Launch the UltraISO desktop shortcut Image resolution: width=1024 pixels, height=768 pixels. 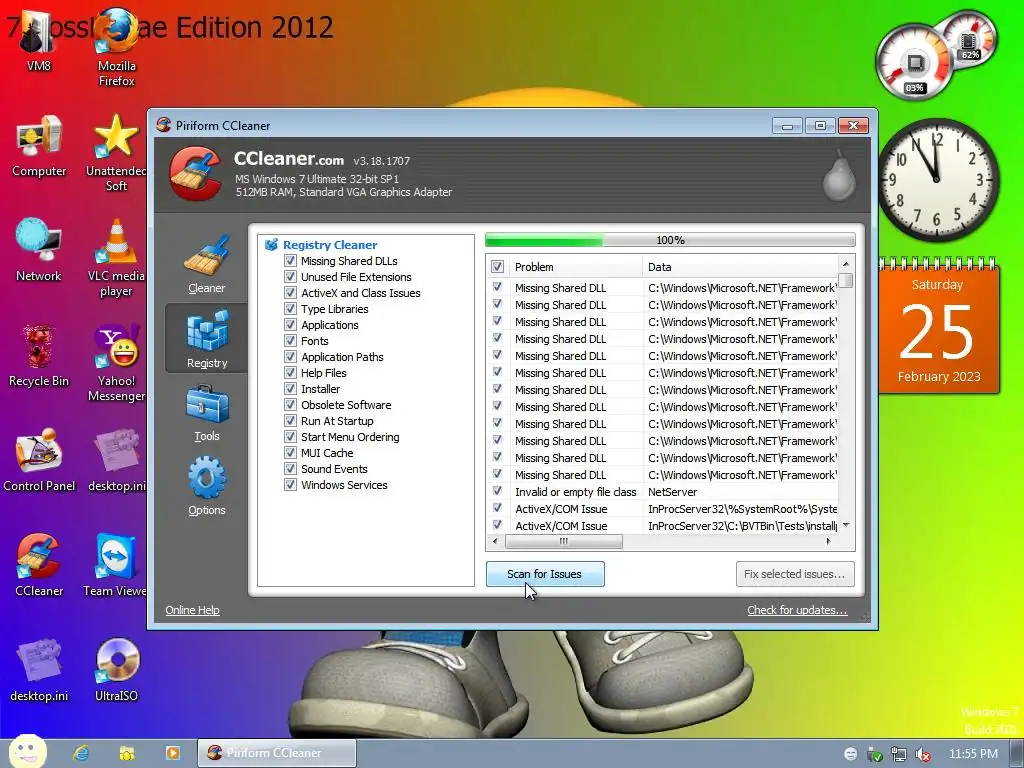116,670
